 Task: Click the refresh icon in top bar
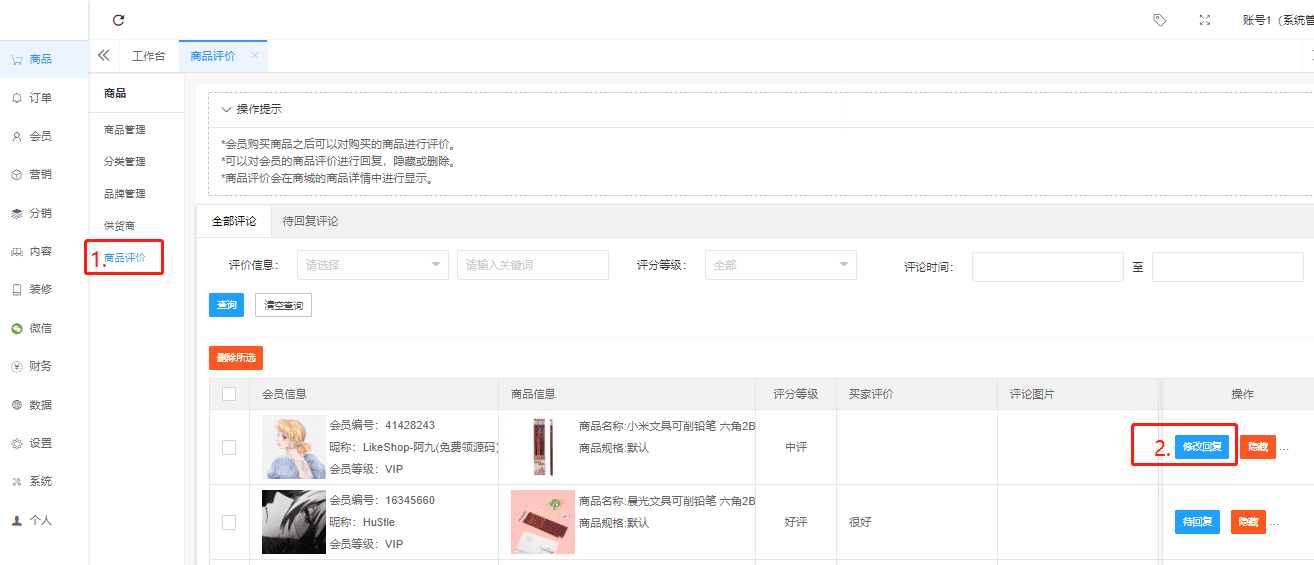119,20
